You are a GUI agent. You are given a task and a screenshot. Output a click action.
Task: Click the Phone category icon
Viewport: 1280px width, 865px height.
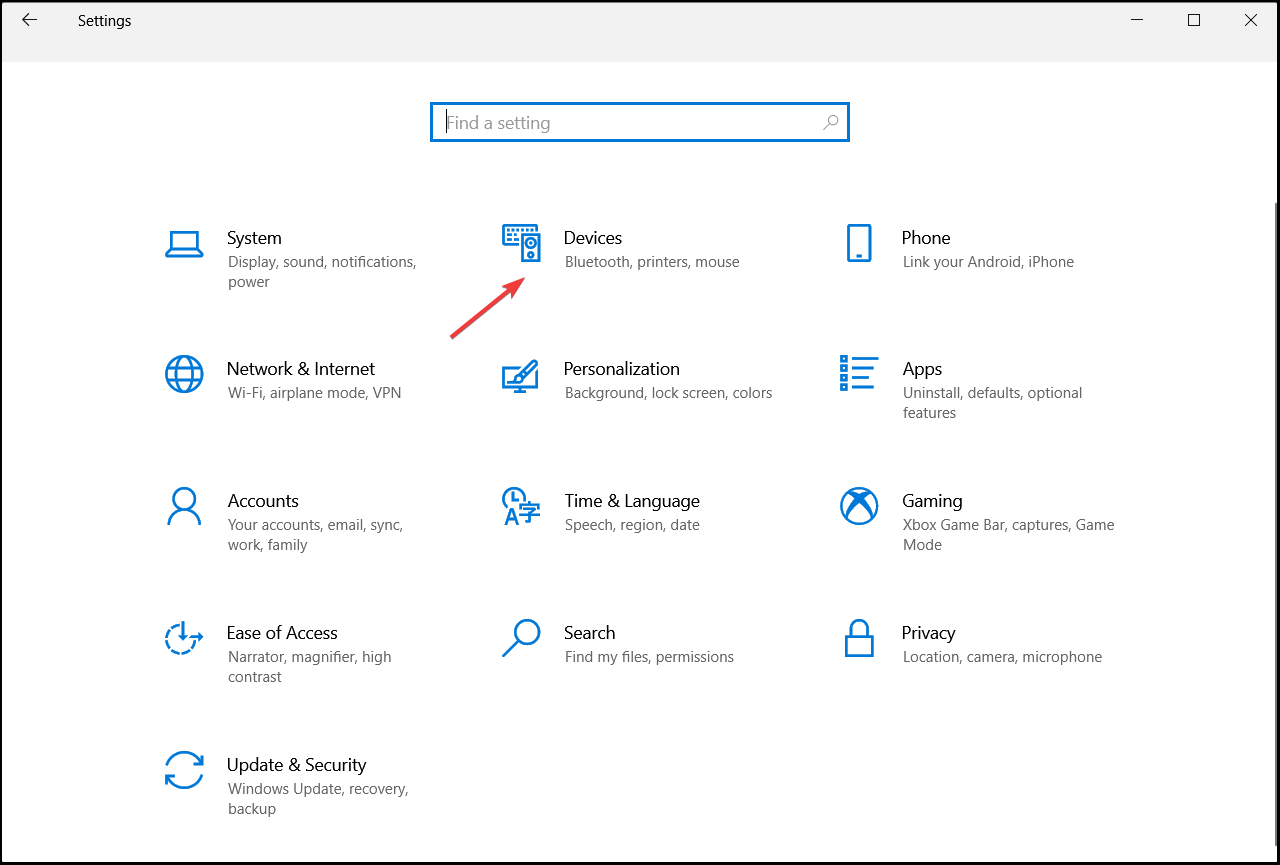(x=859, y=243)
